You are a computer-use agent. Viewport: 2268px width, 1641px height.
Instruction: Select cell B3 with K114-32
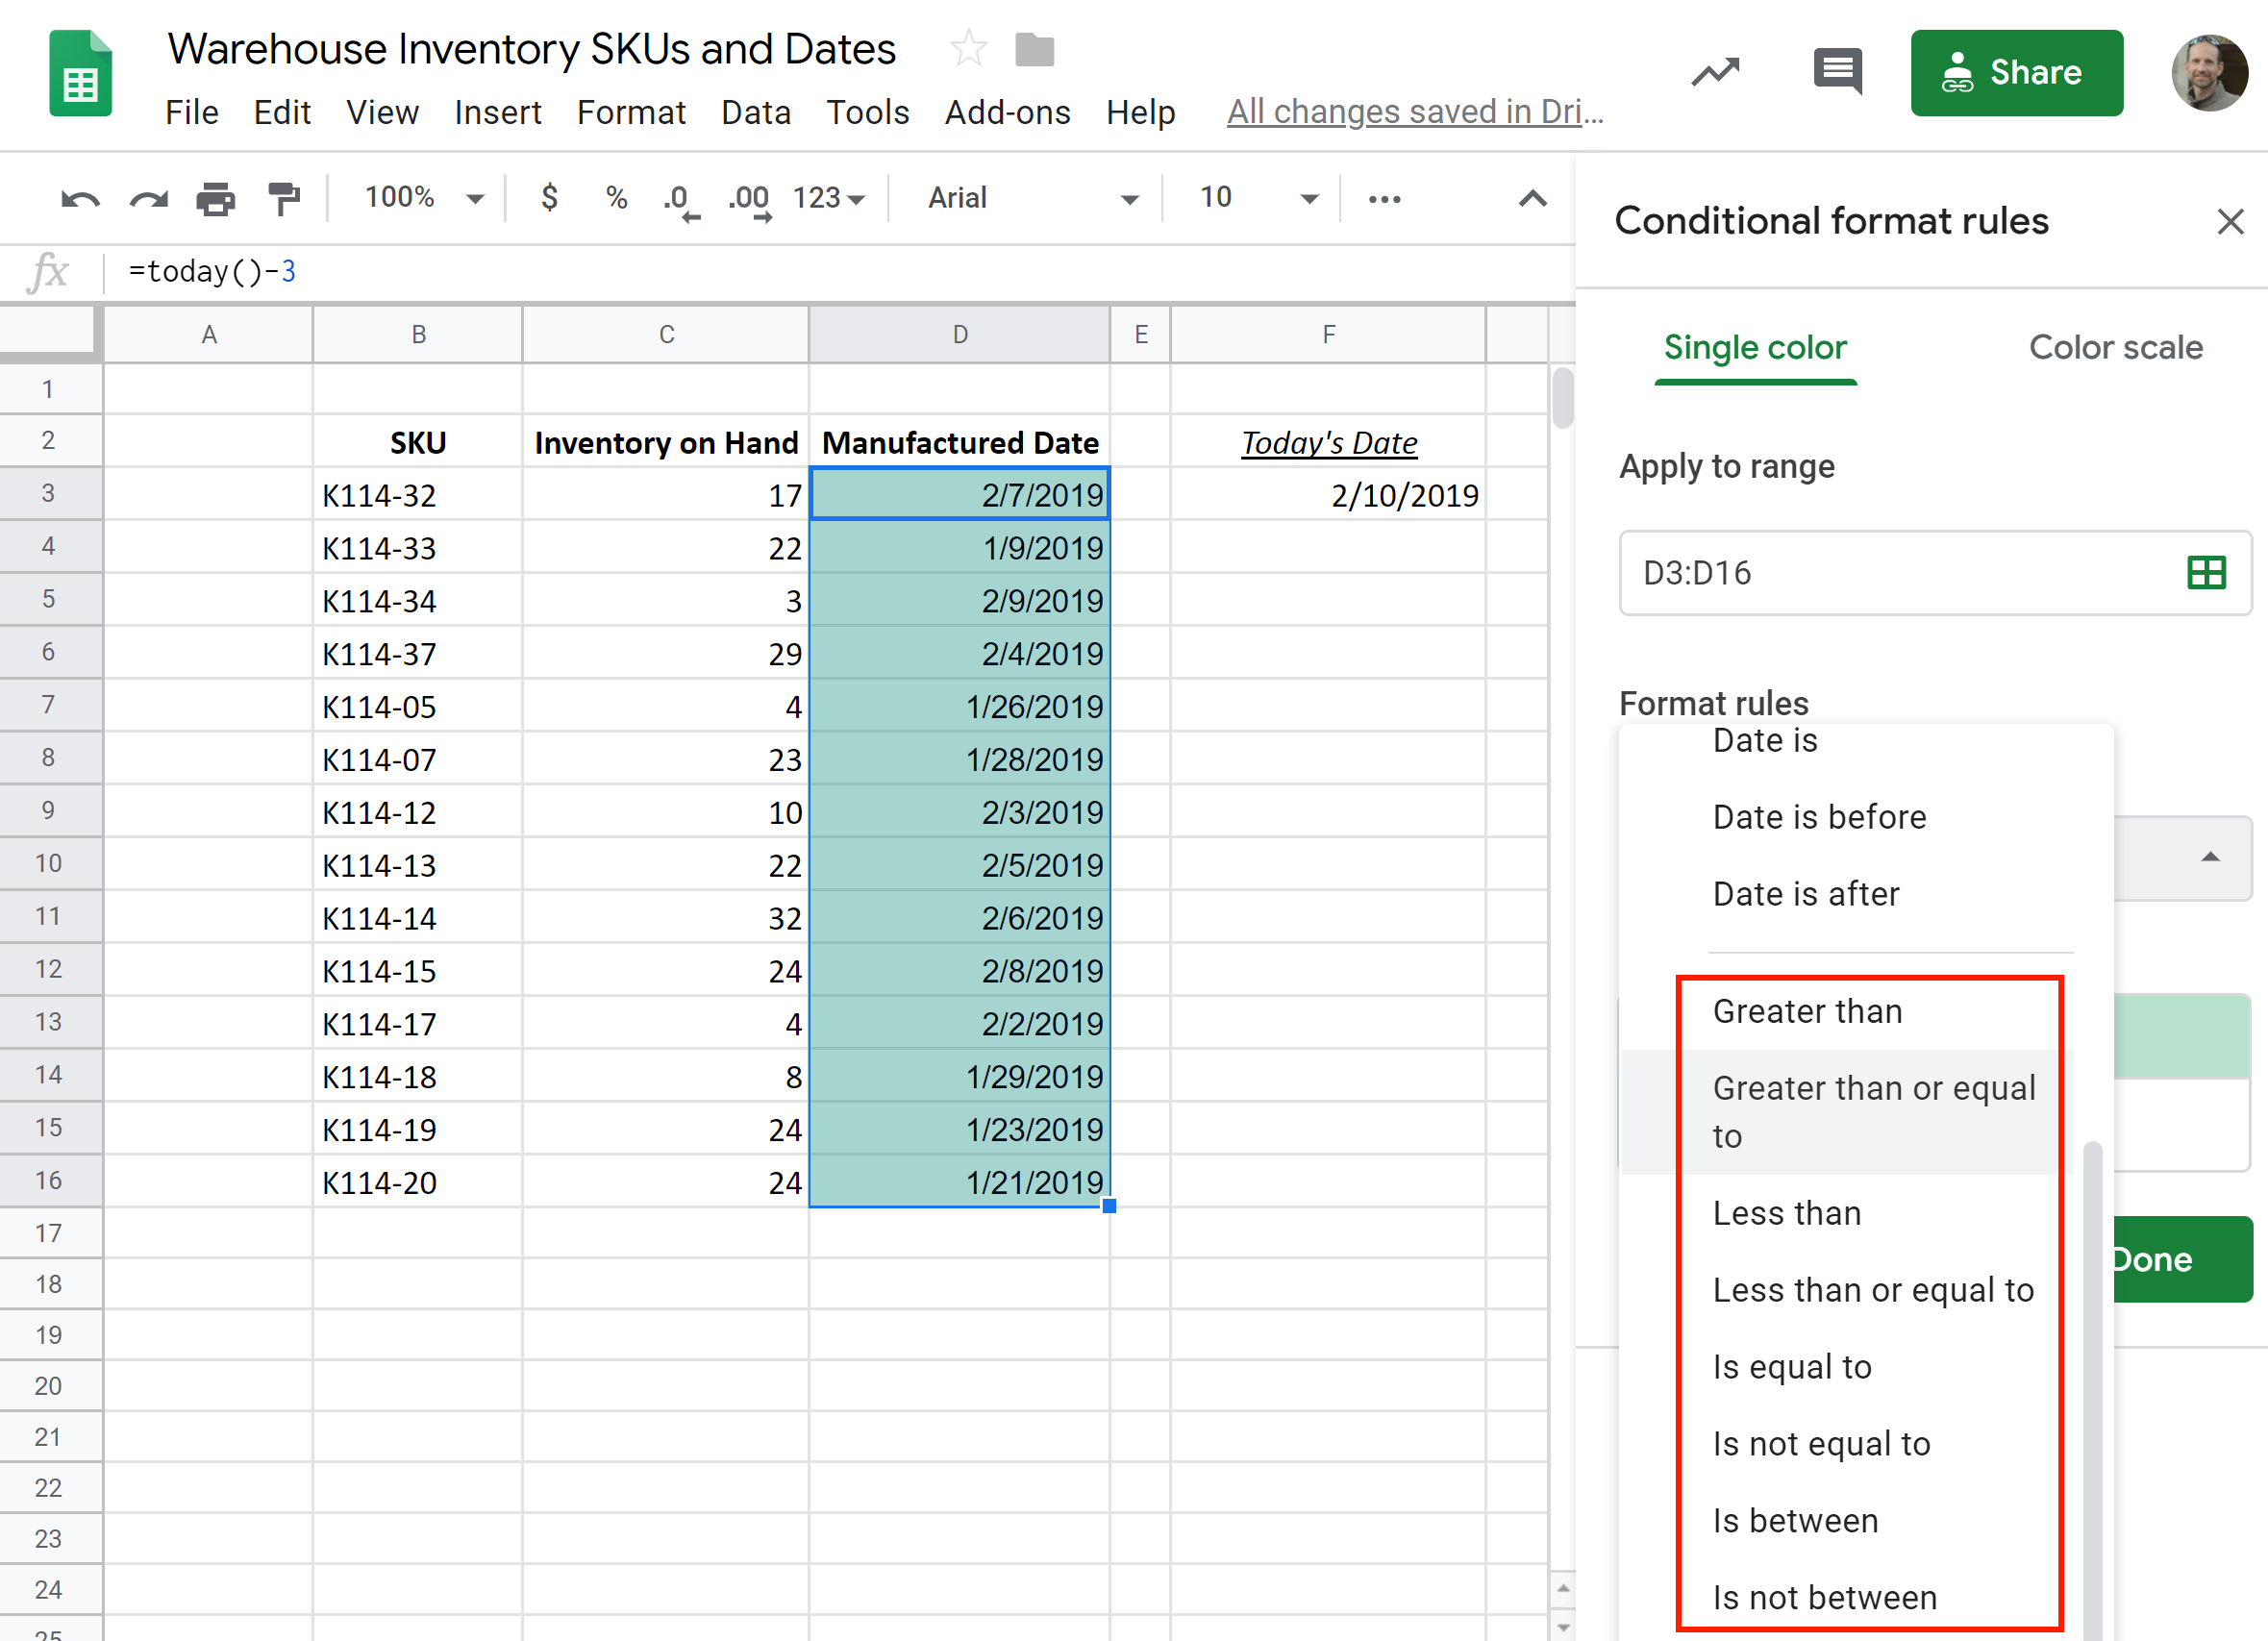click(x=417, y=494)
